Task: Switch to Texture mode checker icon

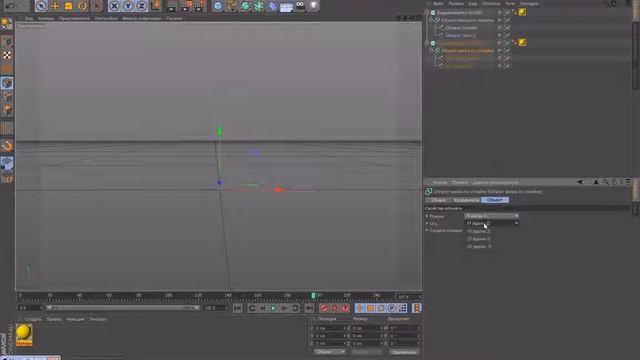Action: point(7,55)
